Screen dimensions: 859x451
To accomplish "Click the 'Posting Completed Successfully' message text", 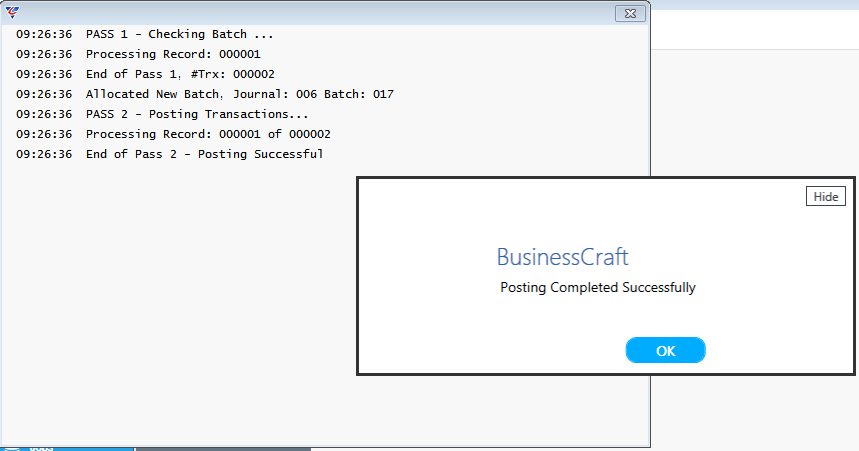I will click(598, 288).
